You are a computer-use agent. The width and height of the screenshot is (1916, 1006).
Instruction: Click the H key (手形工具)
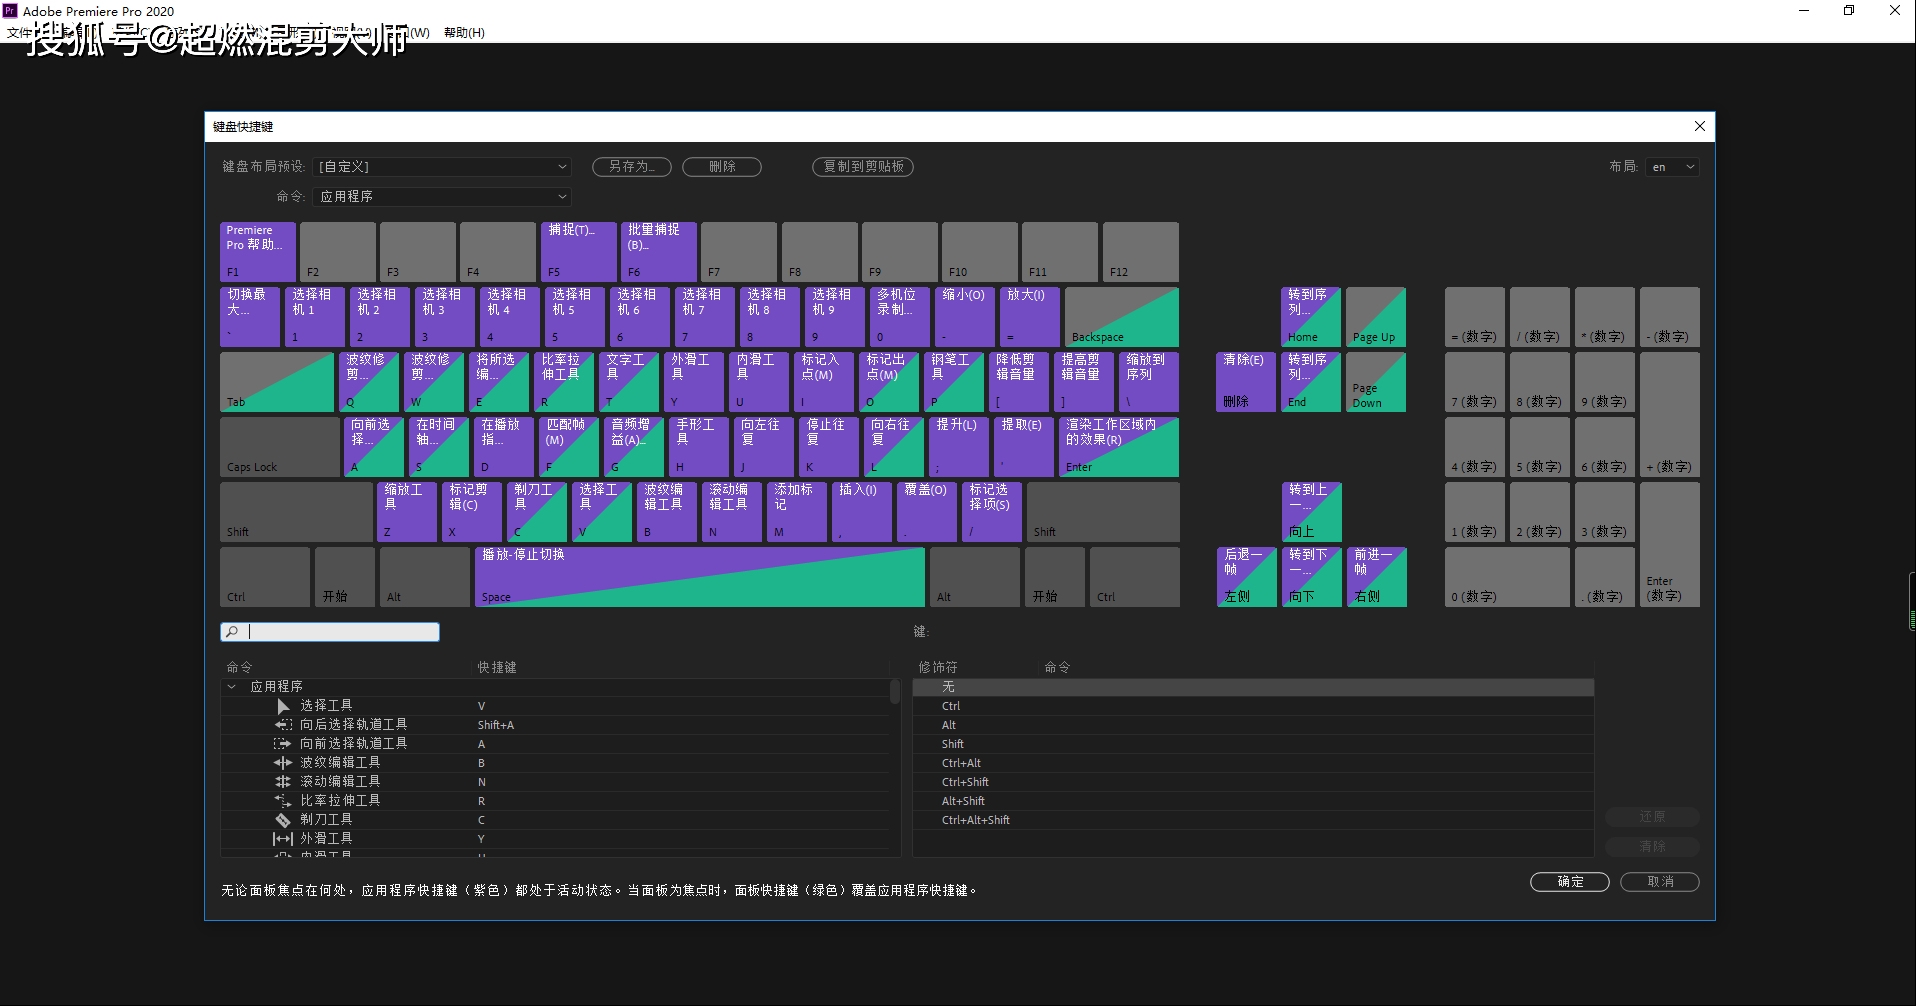[x=699, y=447]
